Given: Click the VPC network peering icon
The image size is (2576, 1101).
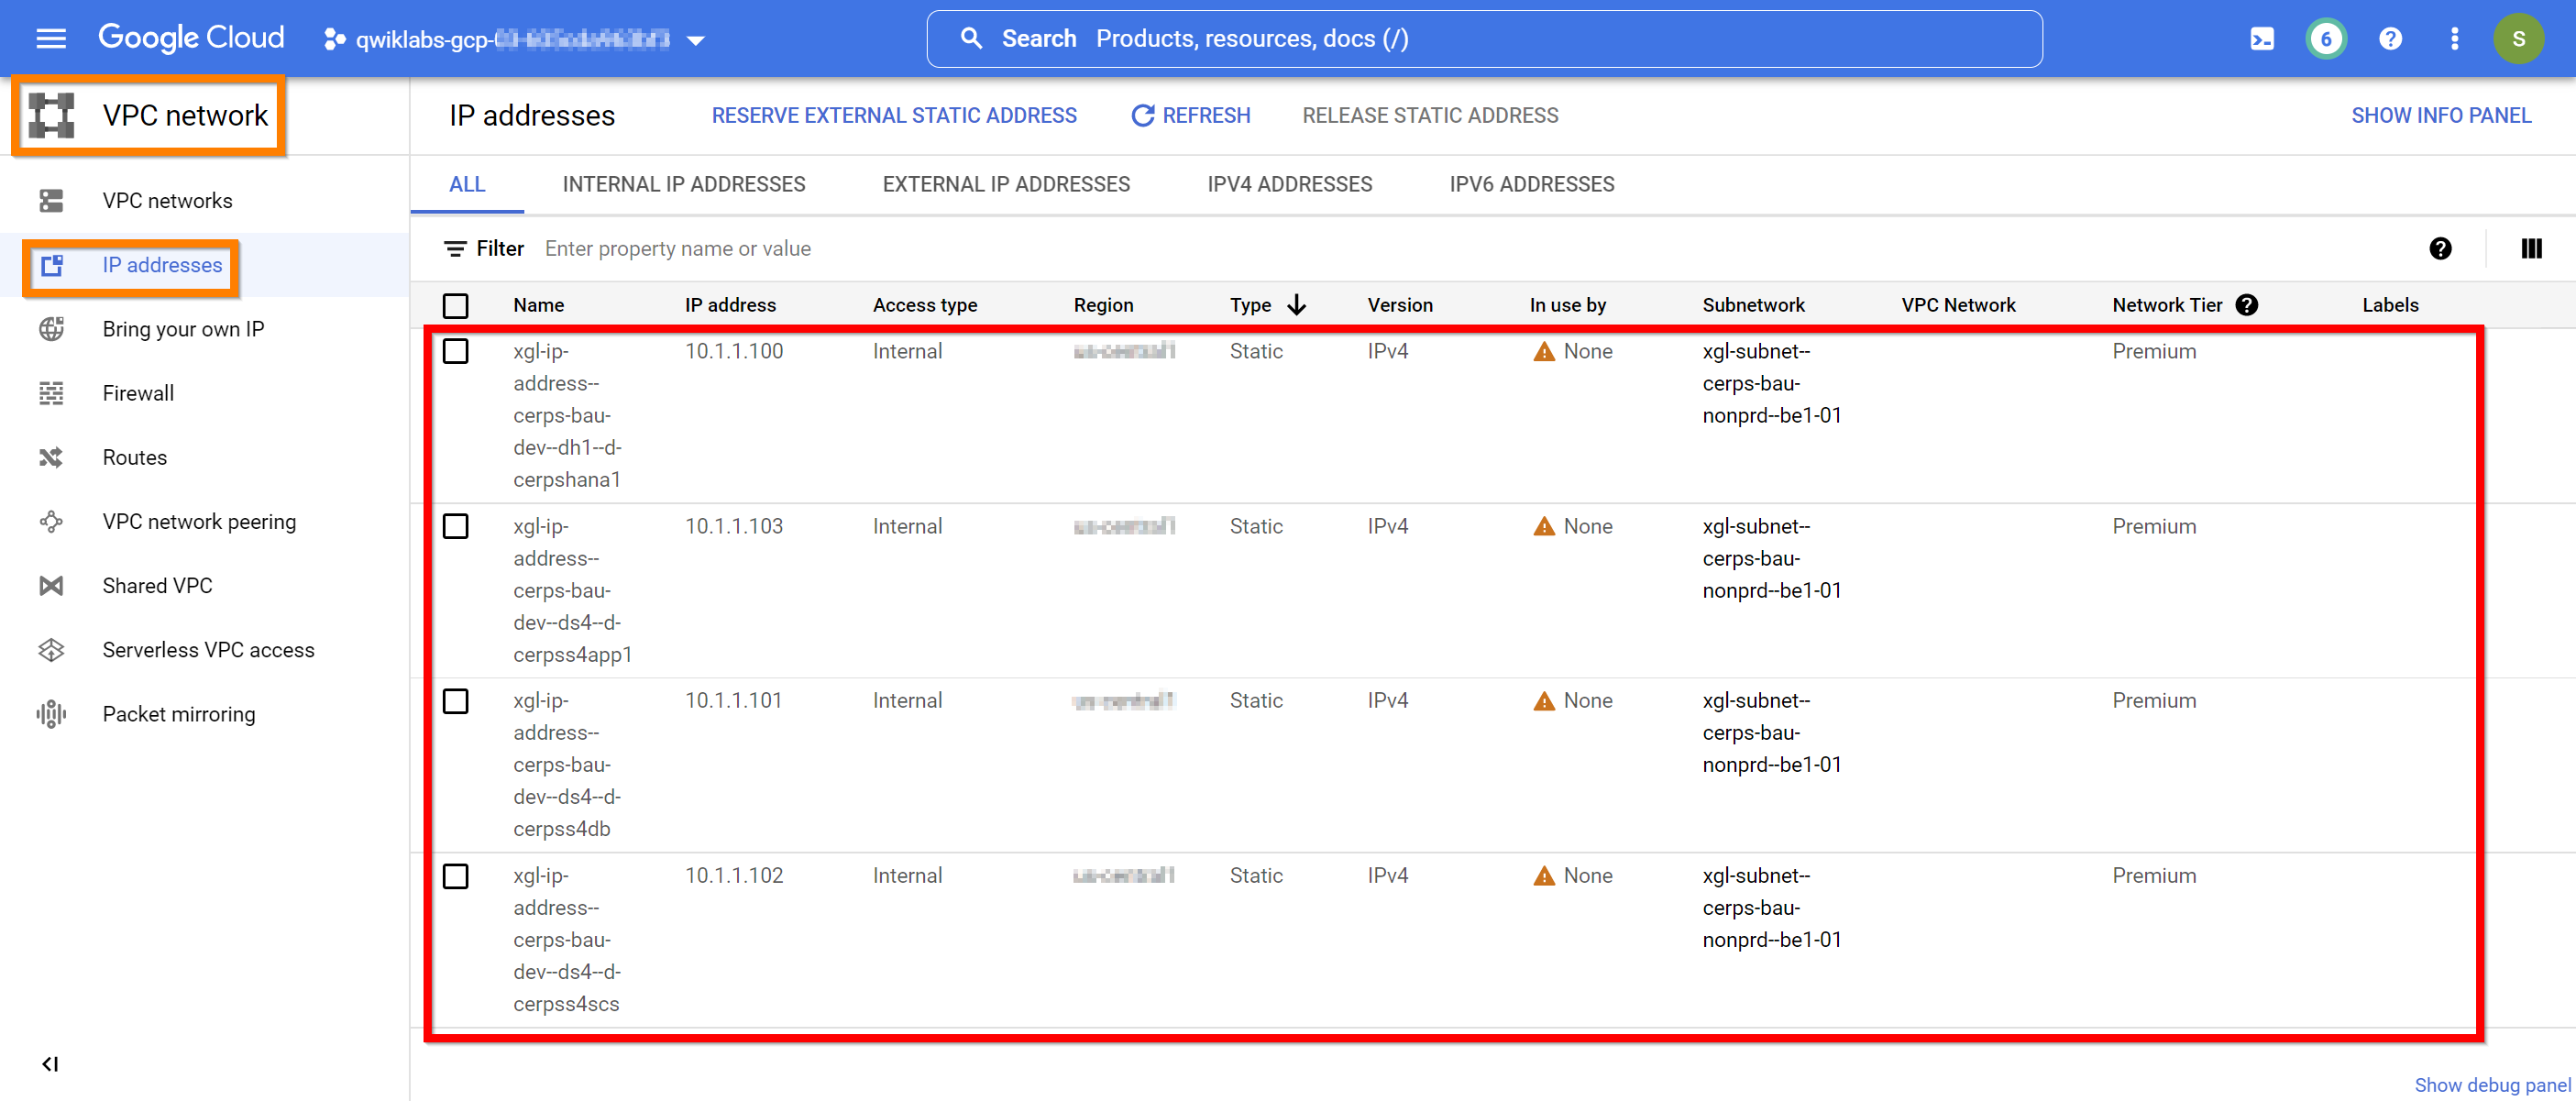Looking at the screenshot, I should coord(51,522).
